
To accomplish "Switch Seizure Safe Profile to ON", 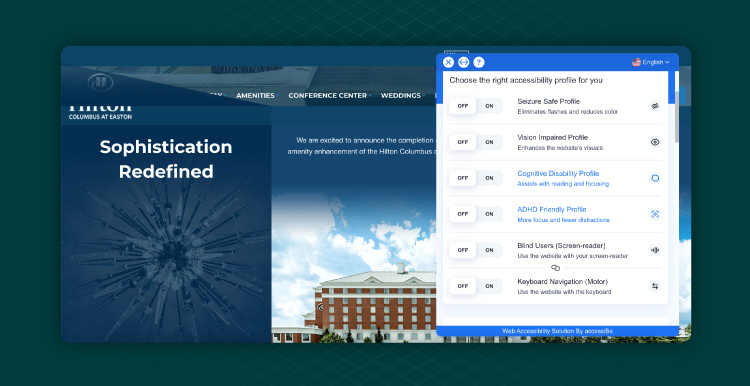I will 489,106.
